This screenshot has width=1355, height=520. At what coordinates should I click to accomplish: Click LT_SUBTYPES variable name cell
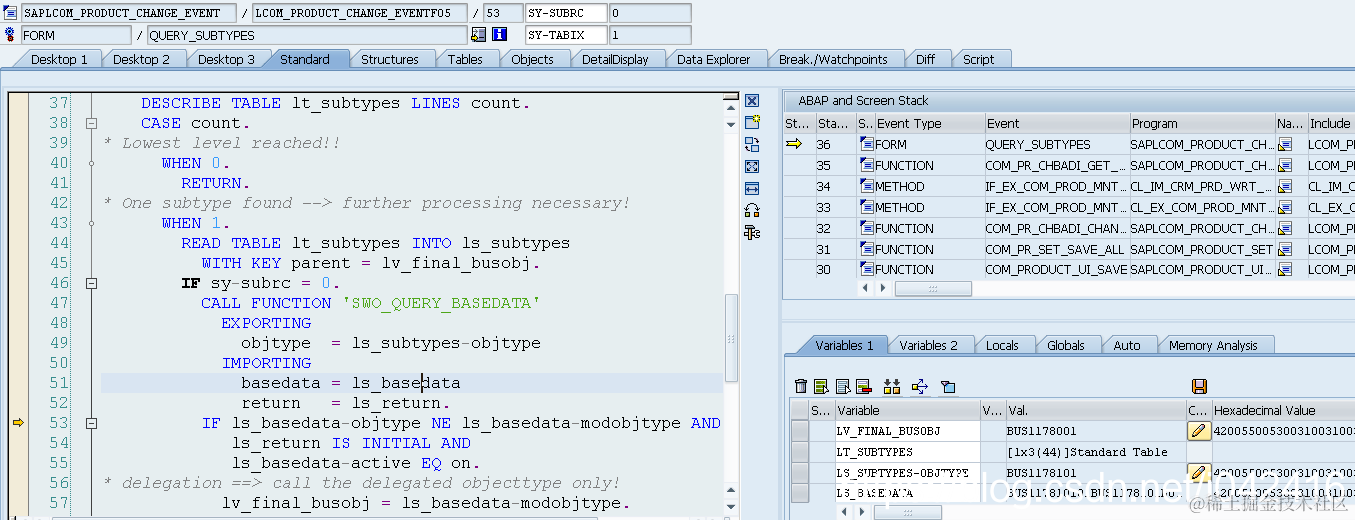[x=906, y=452]
